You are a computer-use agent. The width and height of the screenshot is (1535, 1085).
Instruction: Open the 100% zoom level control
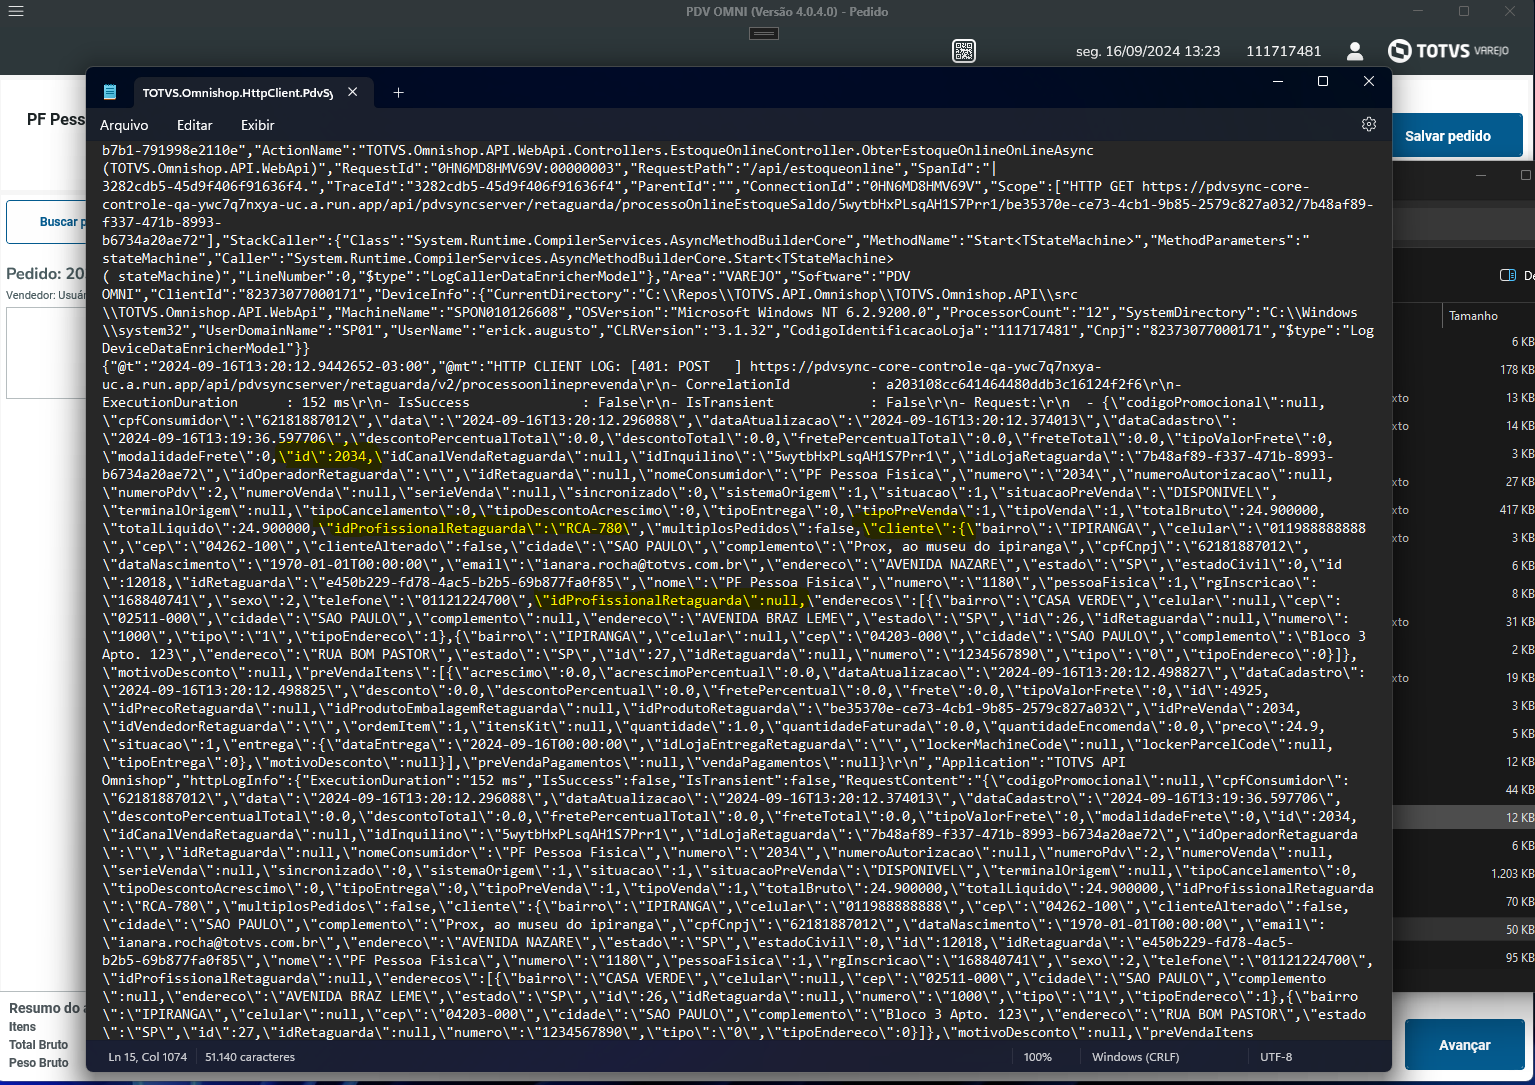1038,1057
